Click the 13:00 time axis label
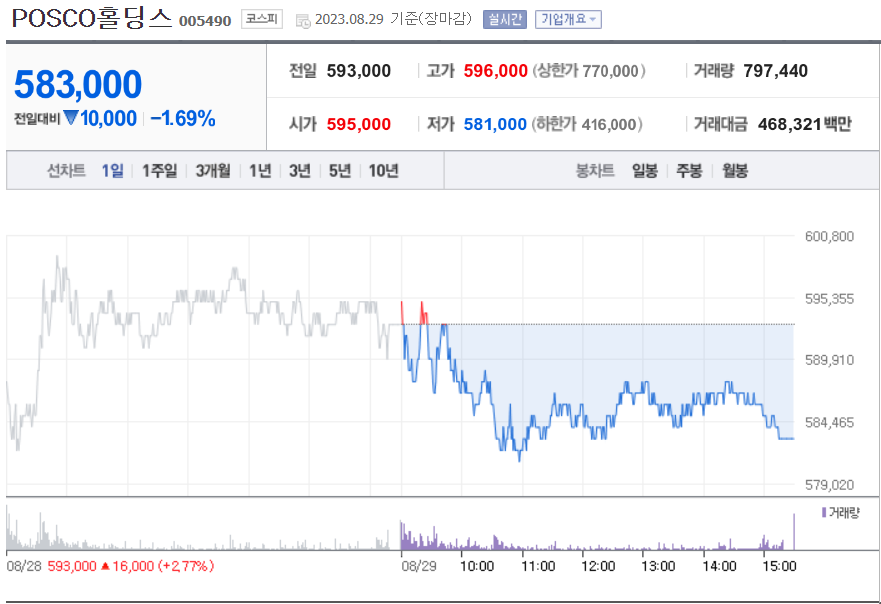Screen dimensions: 881x604 click(659, 566)
